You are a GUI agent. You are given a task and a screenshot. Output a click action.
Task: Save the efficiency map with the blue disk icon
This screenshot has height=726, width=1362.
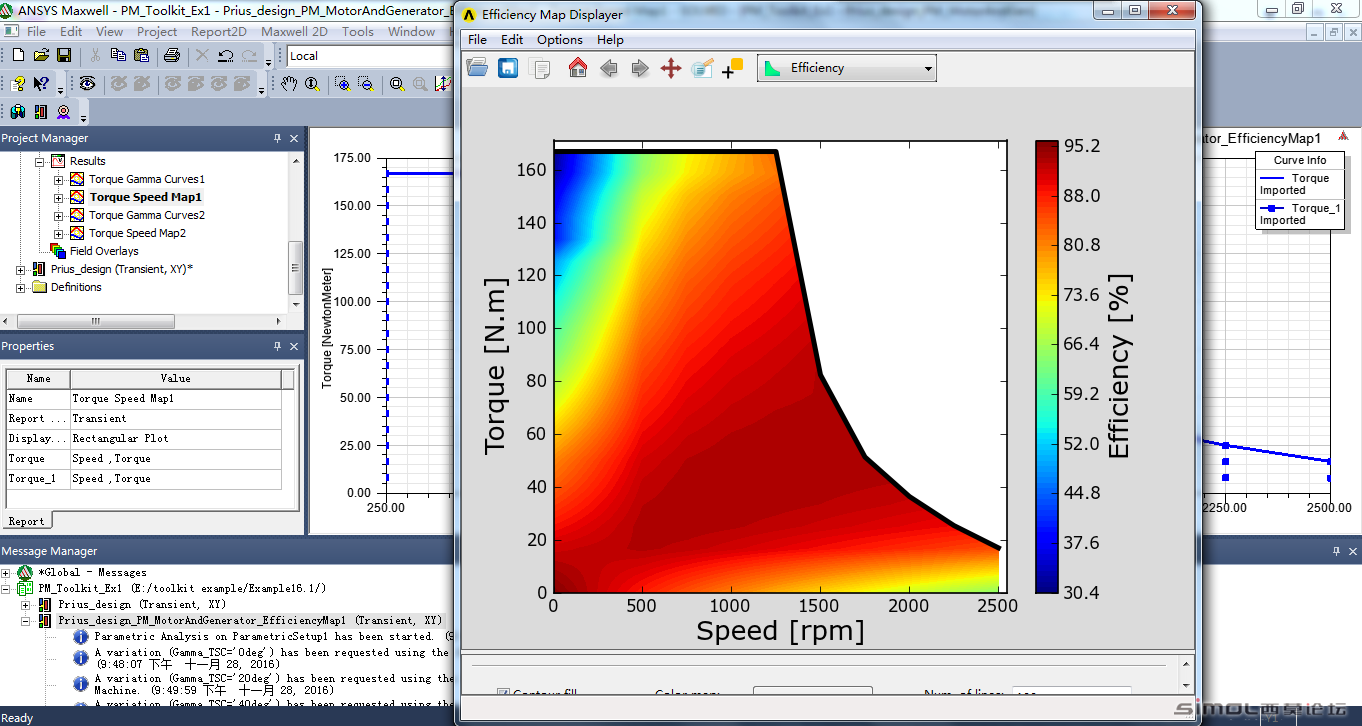pos(508,68)
